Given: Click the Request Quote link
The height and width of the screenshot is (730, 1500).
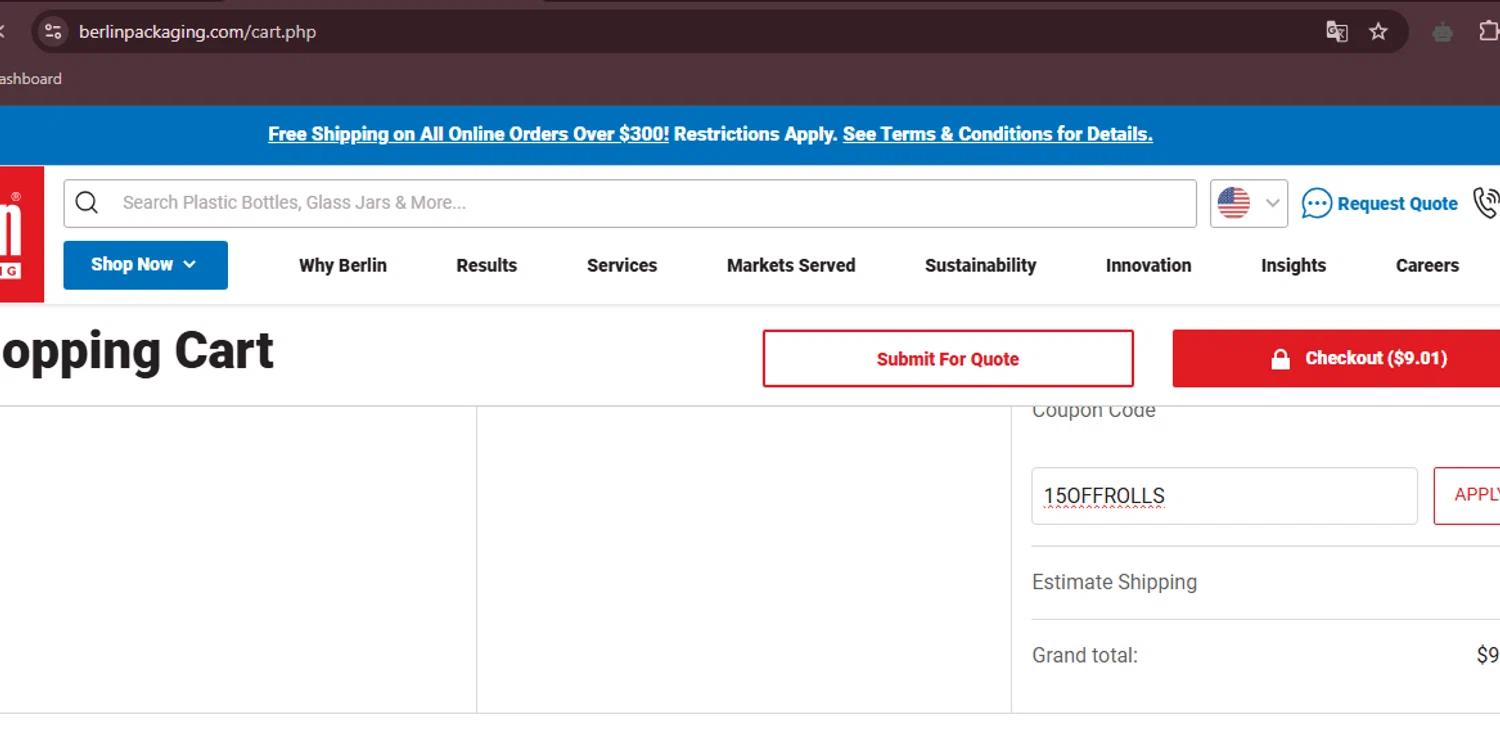Looking at the screenshot, I should 1380,203.
